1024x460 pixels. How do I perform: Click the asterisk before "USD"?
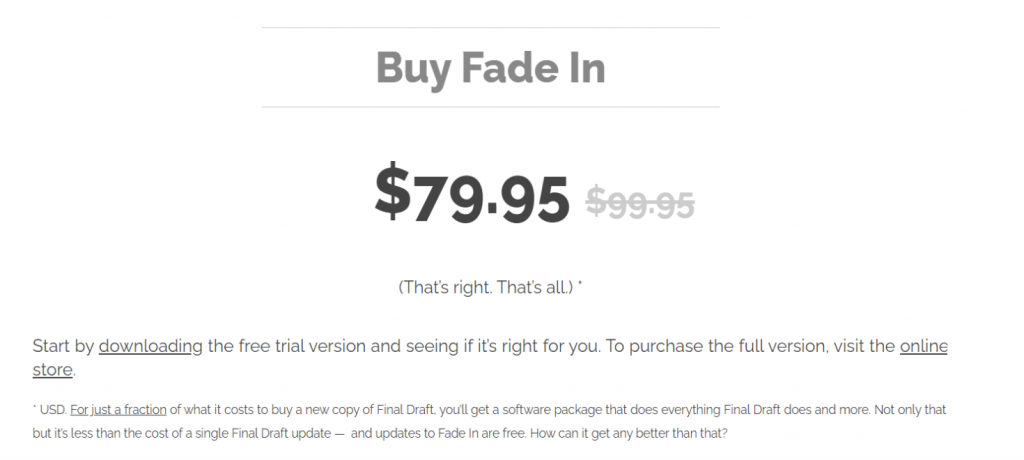coord(34,407)
